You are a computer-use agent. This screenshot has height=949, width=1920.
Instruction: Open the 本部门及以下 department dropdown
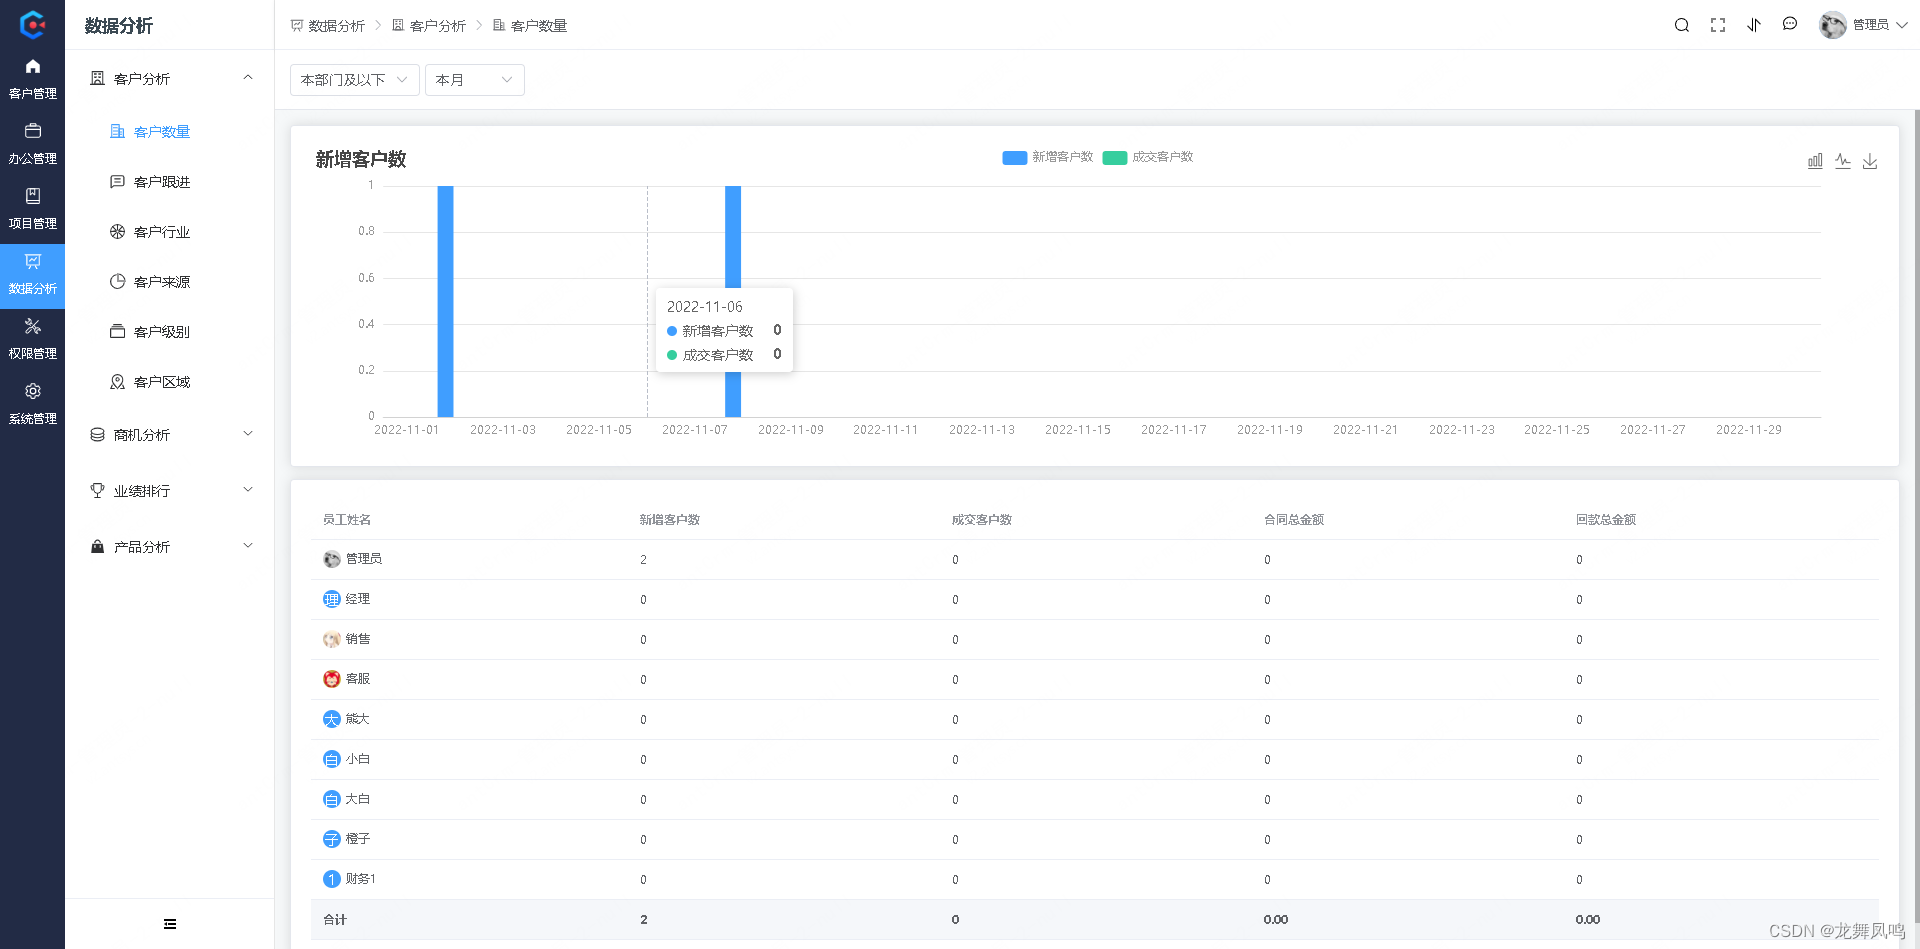coord(355,80)
